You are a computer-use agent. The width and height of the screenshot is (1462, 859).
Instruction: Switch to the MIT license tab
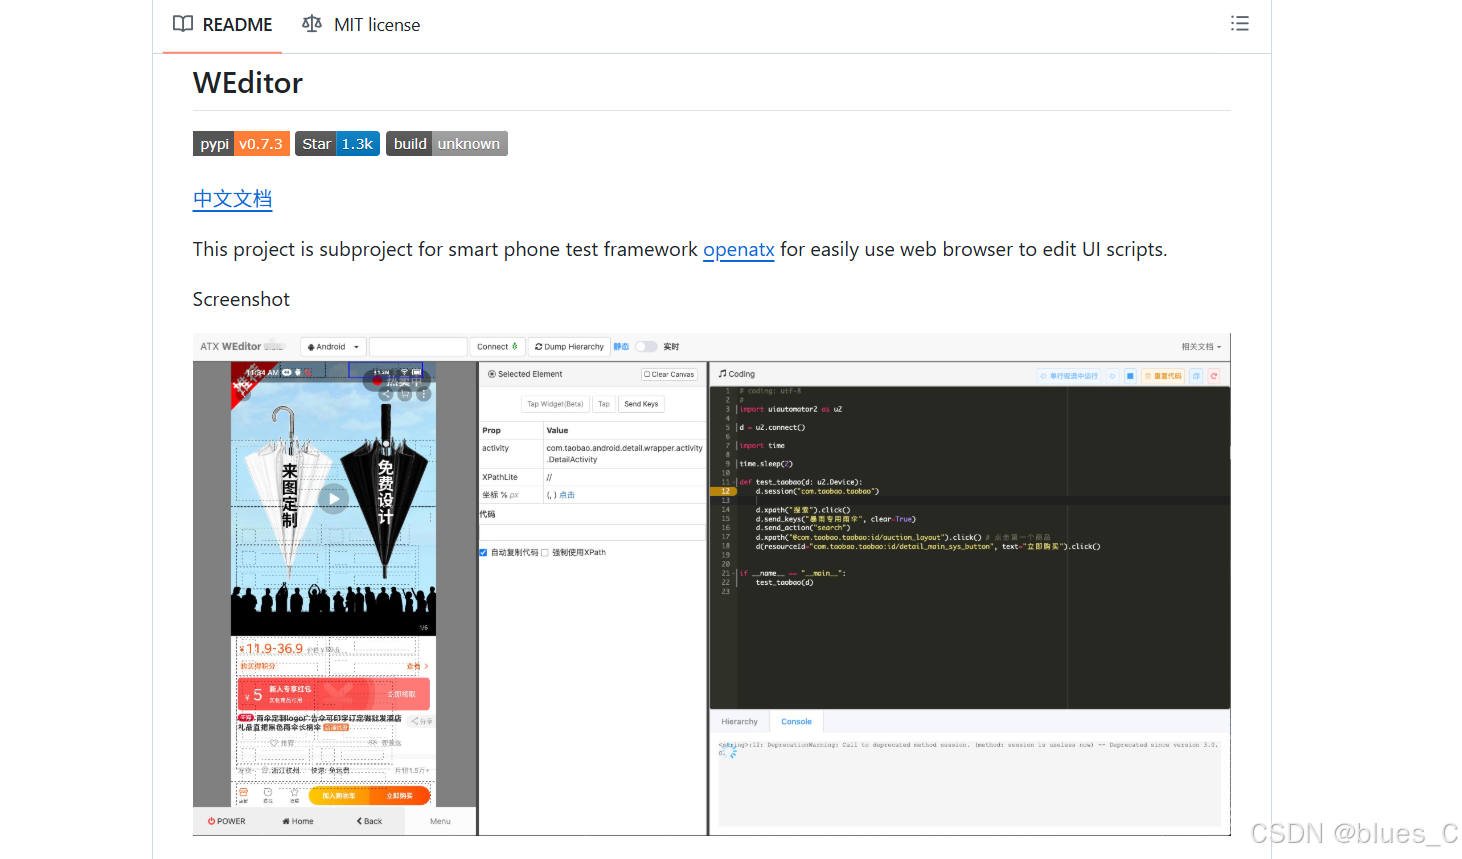(361, 25)
